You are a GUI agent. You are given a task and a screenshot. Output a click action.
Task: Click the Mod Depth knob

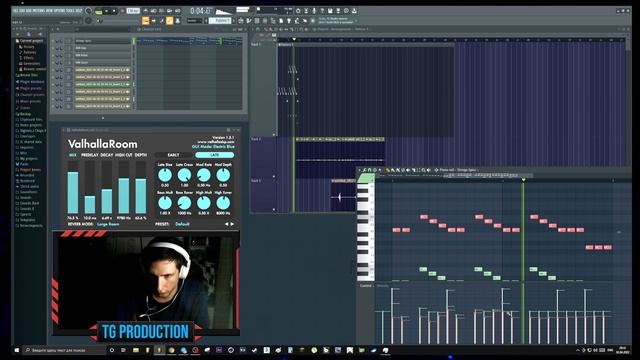223,175
